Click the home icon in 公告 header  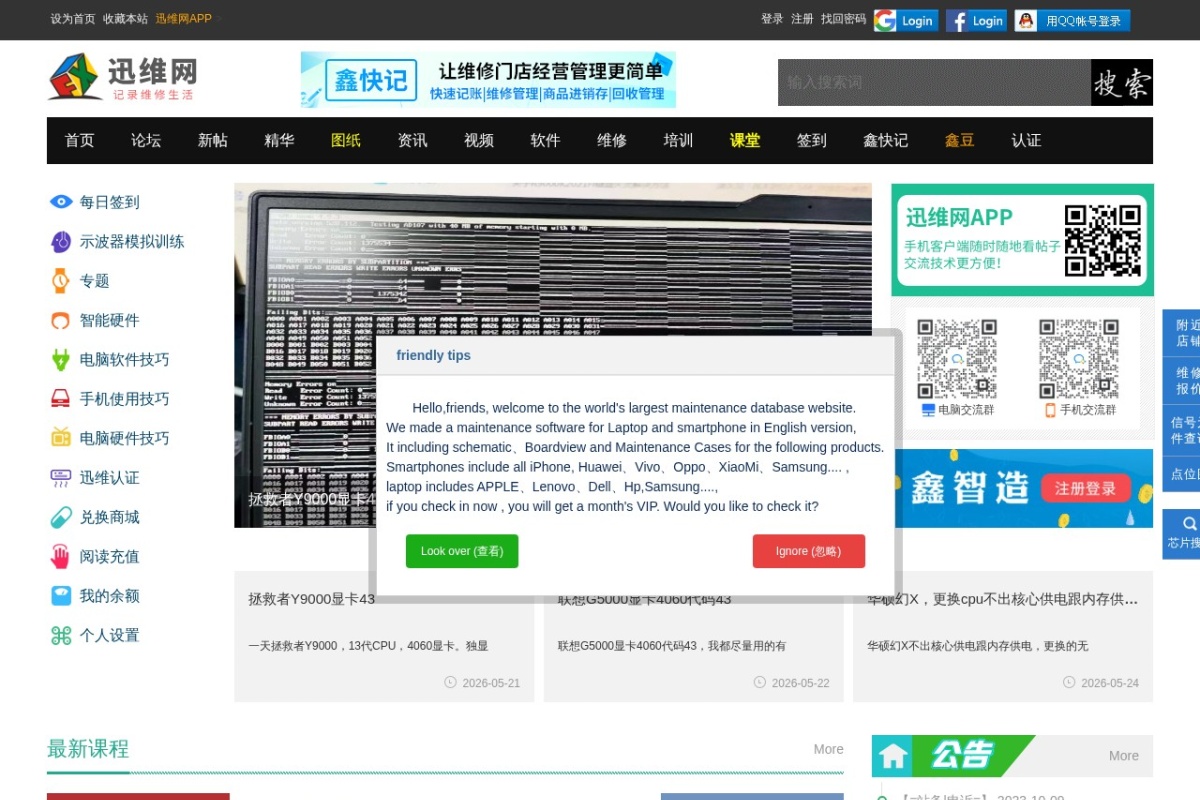click(893, 756)
